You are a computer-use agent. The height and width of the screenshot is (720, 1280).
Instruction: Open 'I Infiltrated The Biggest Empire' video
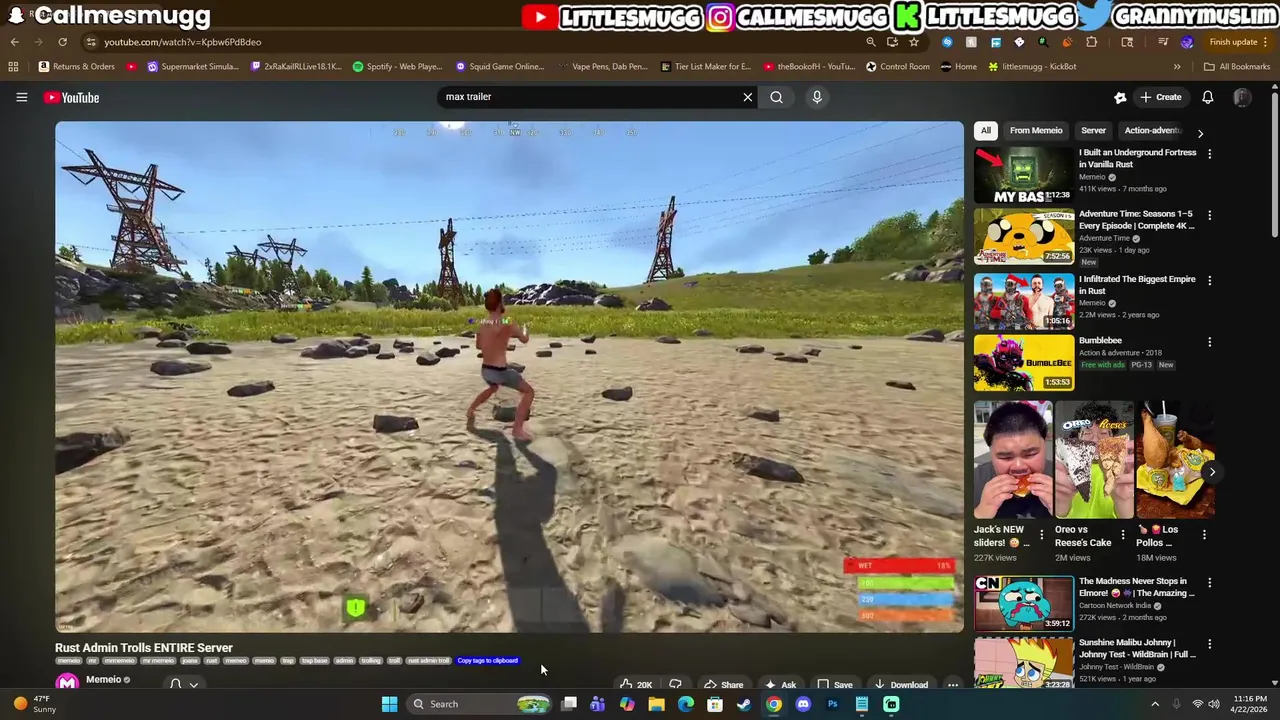(x=1023, y=301)
